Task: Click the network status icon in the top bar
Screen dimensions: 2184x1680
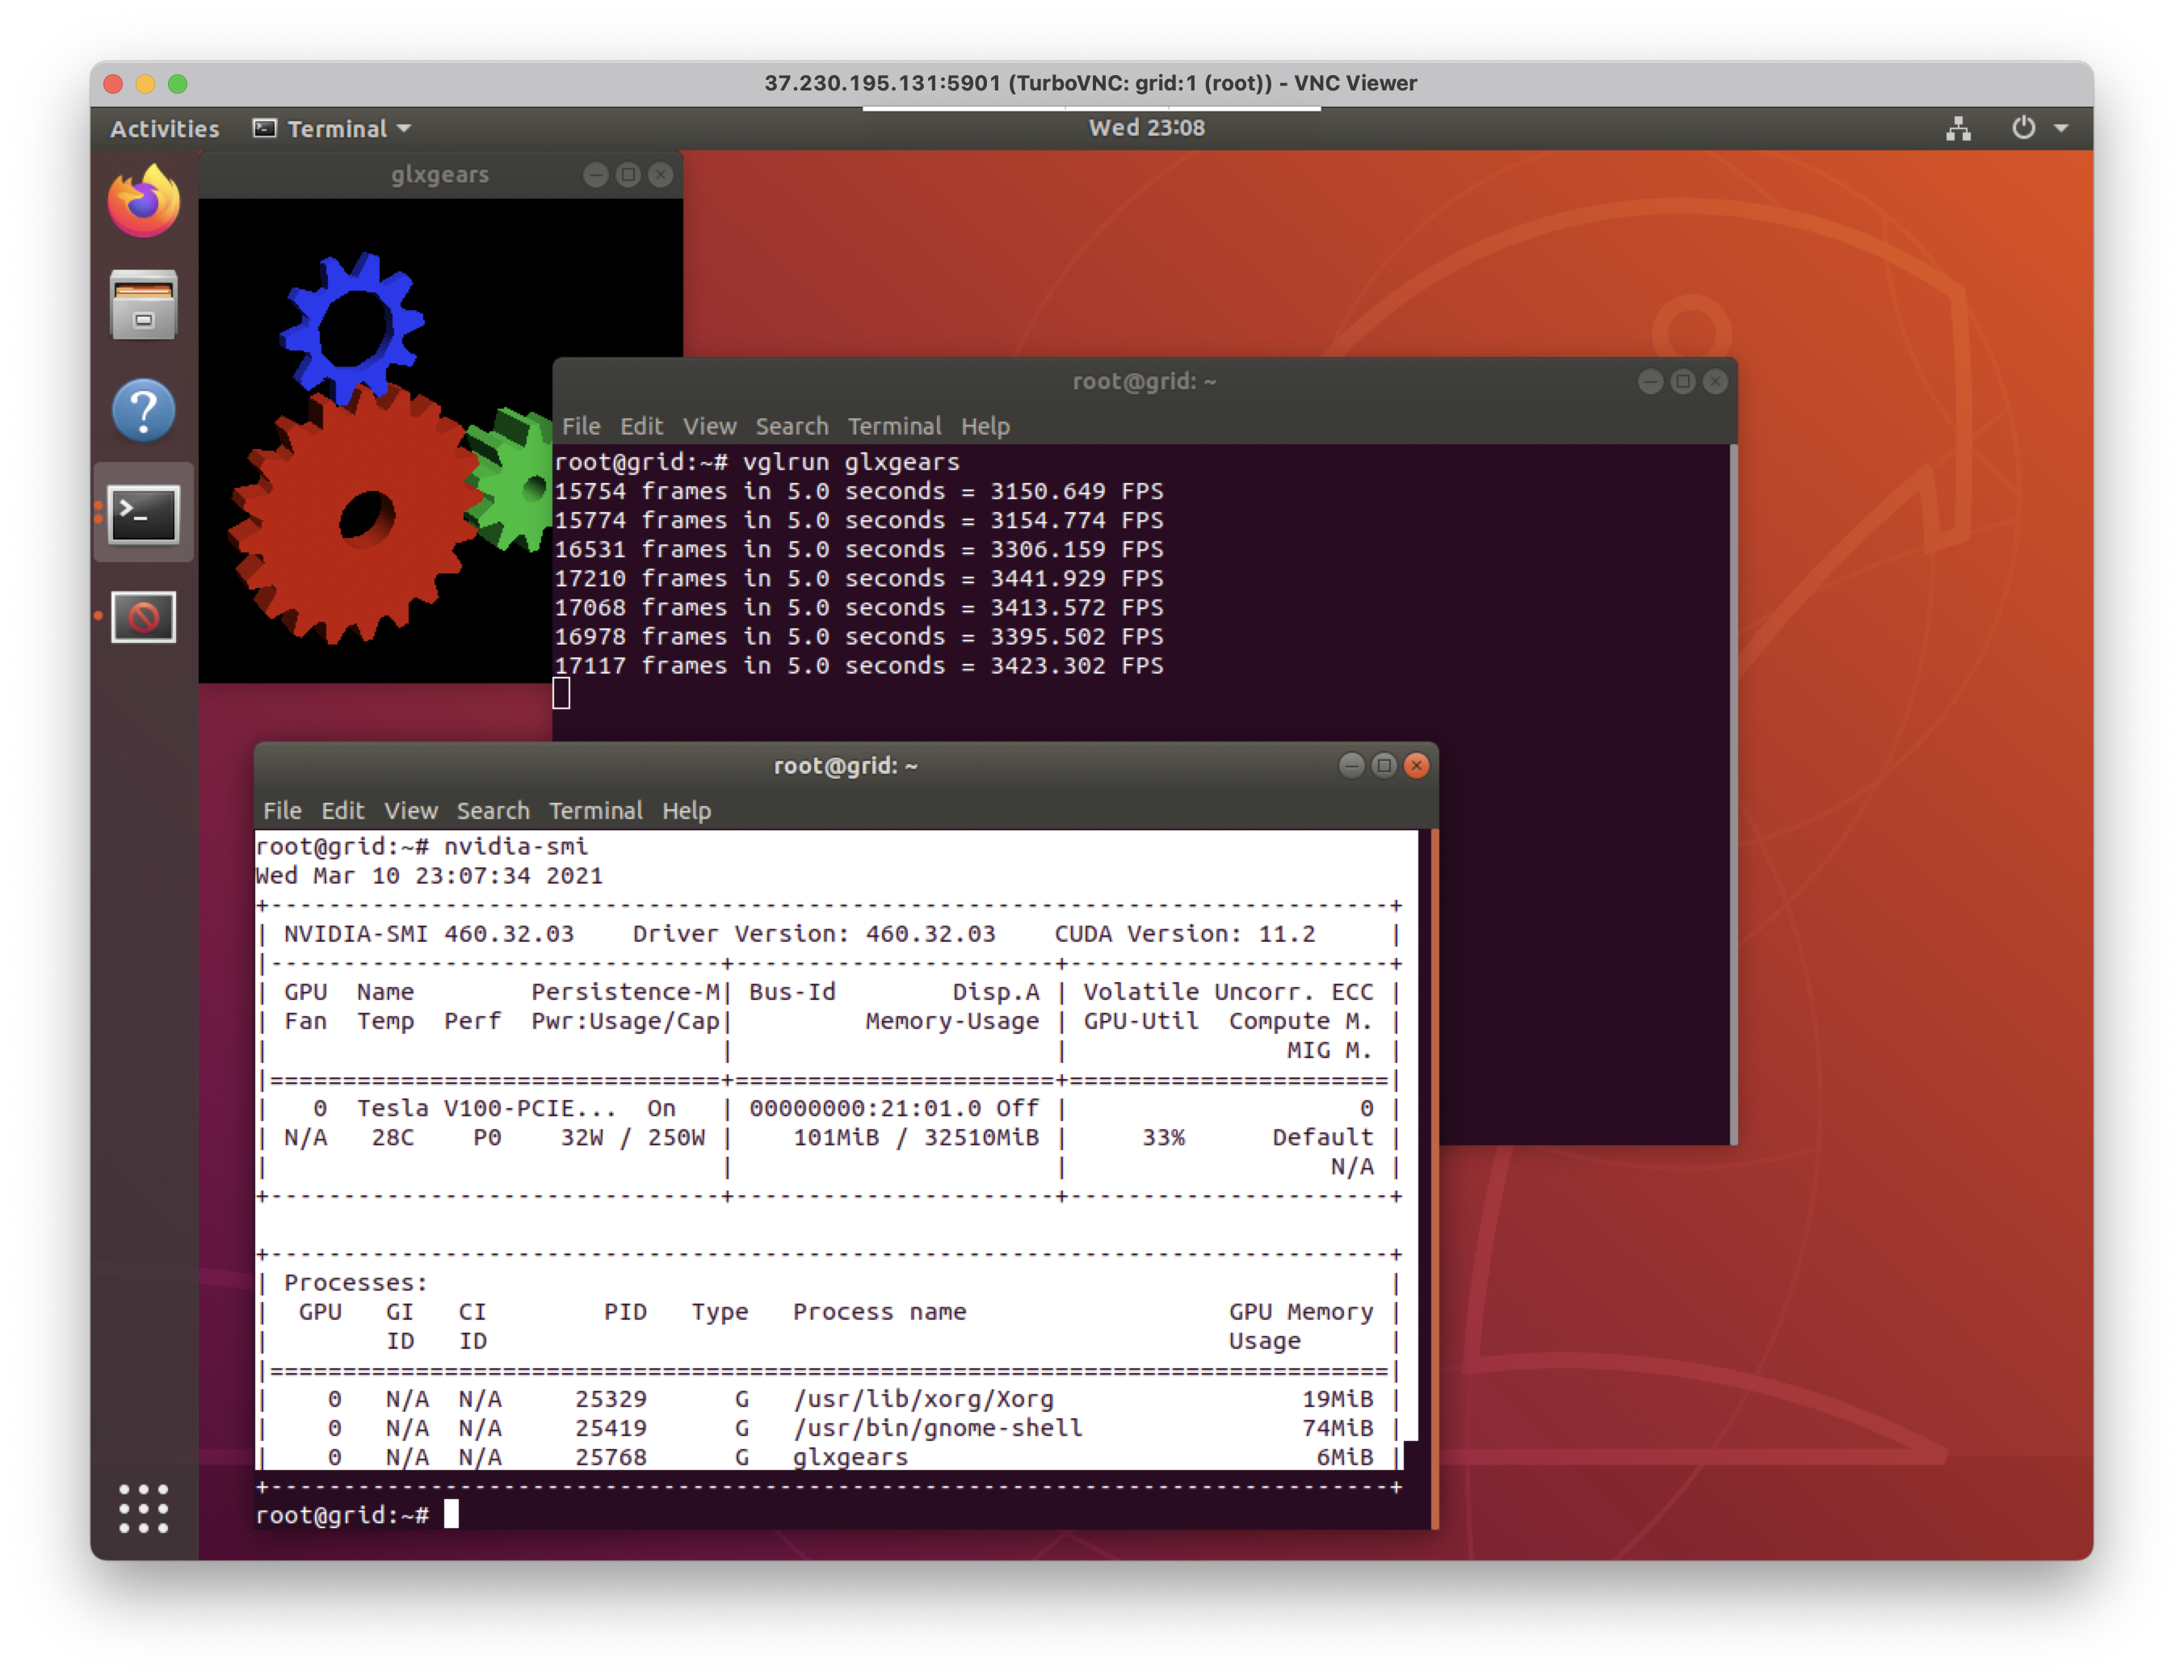Action: (1958, 128)
